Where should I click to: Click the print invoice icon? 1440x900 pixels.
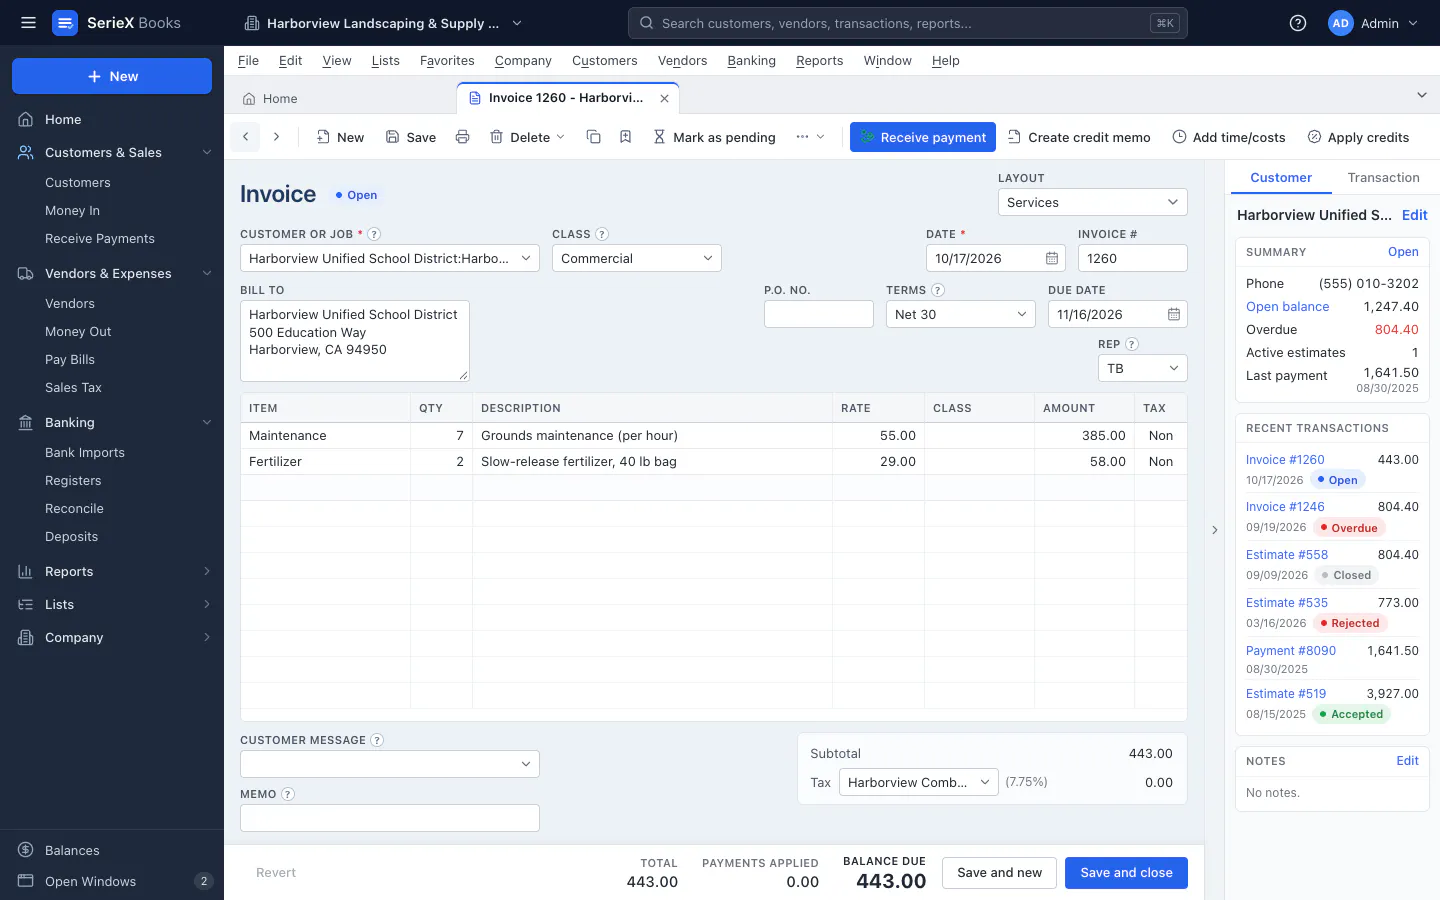pyautogui.click(x=462, y=137)
